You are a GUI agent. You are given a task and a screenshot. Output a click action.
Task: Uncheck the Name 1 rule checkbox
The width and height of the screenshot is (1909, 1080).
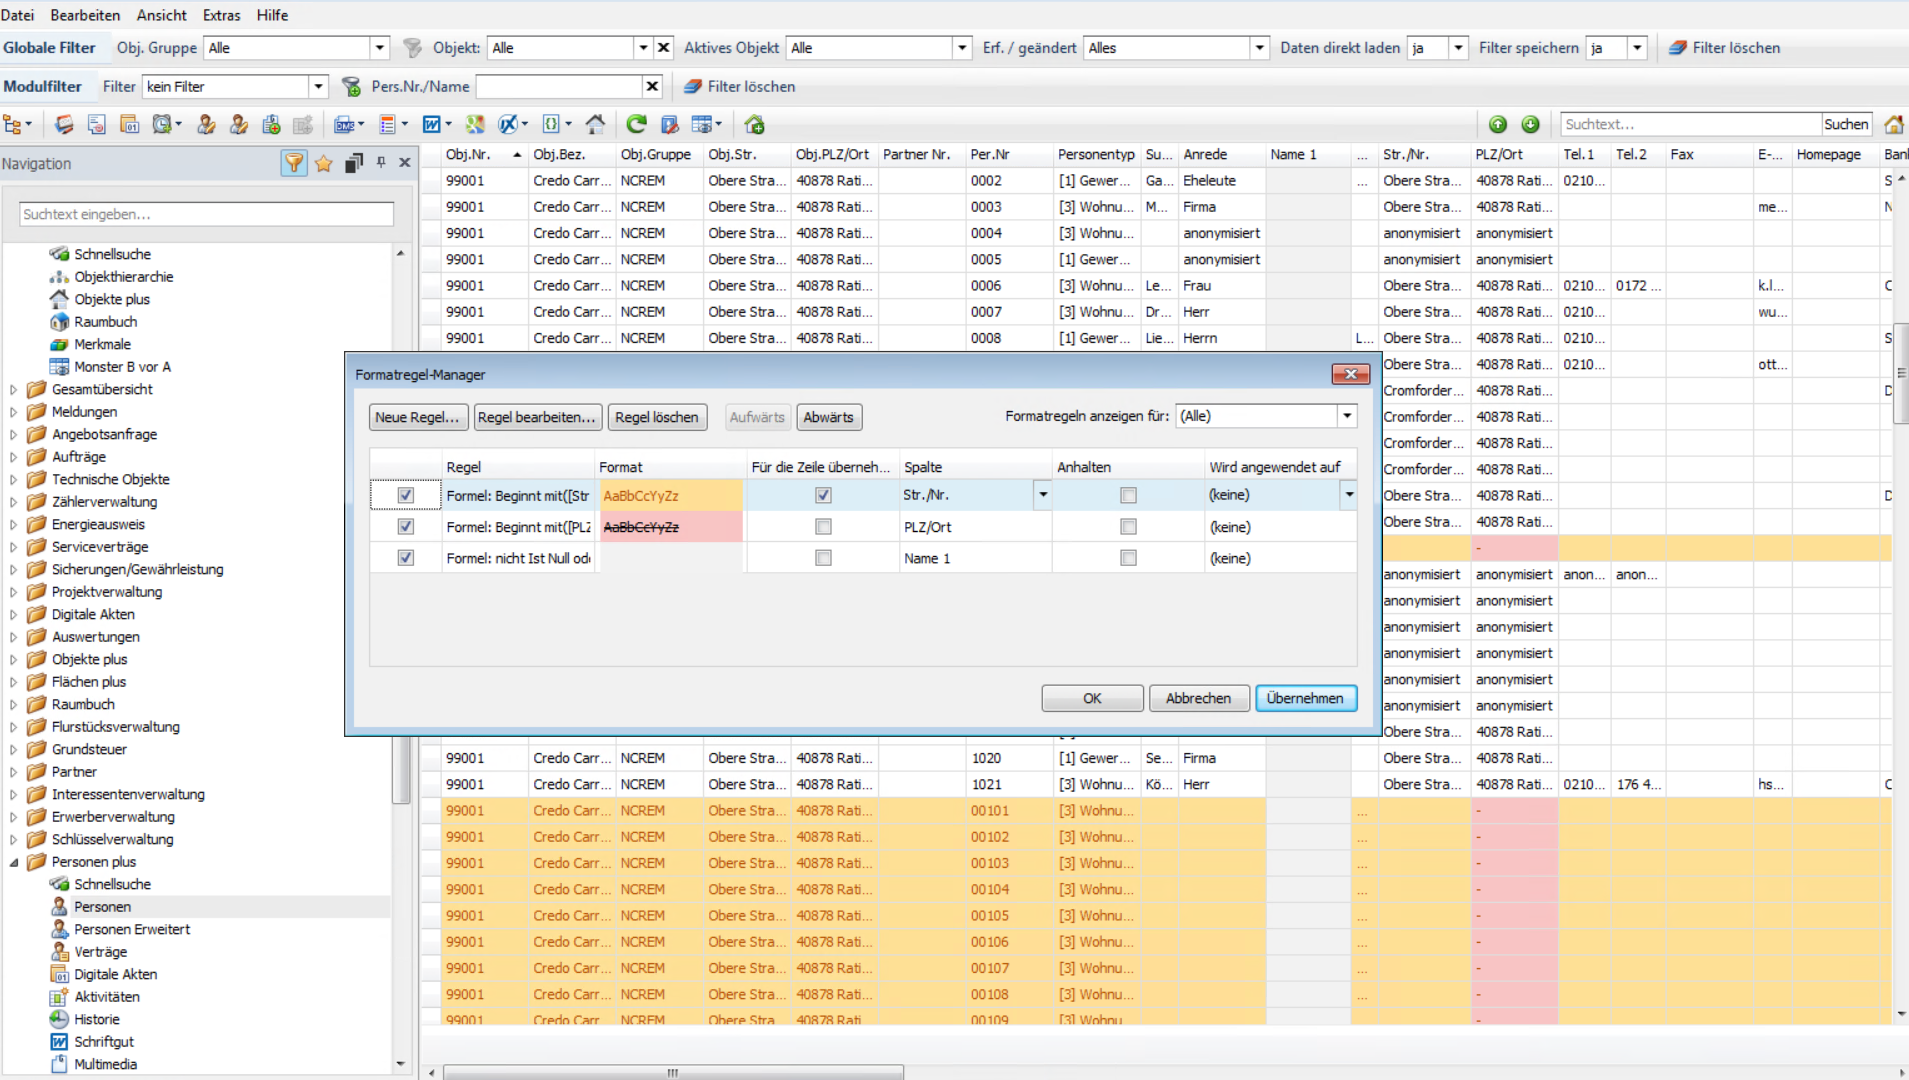pos(405,558)
